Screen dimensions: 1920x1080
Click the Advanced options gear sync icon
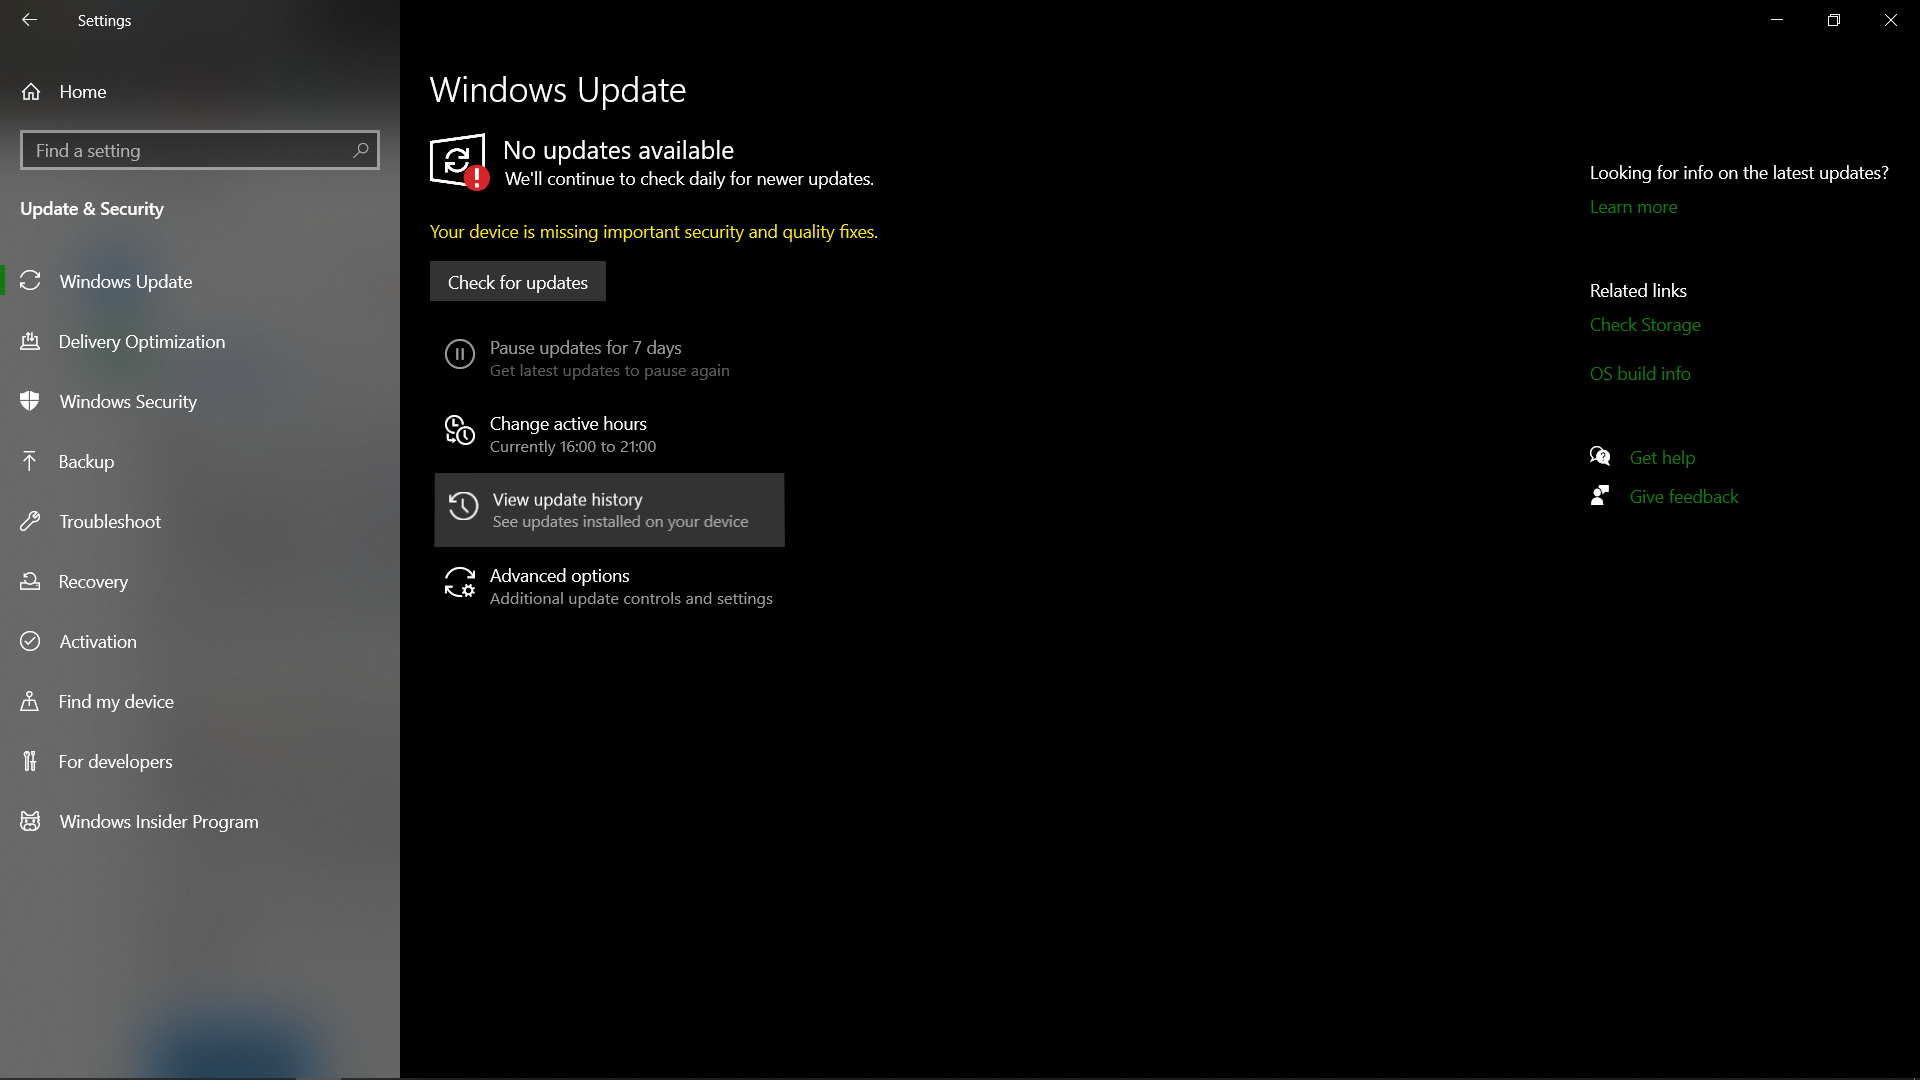(459, 582)
